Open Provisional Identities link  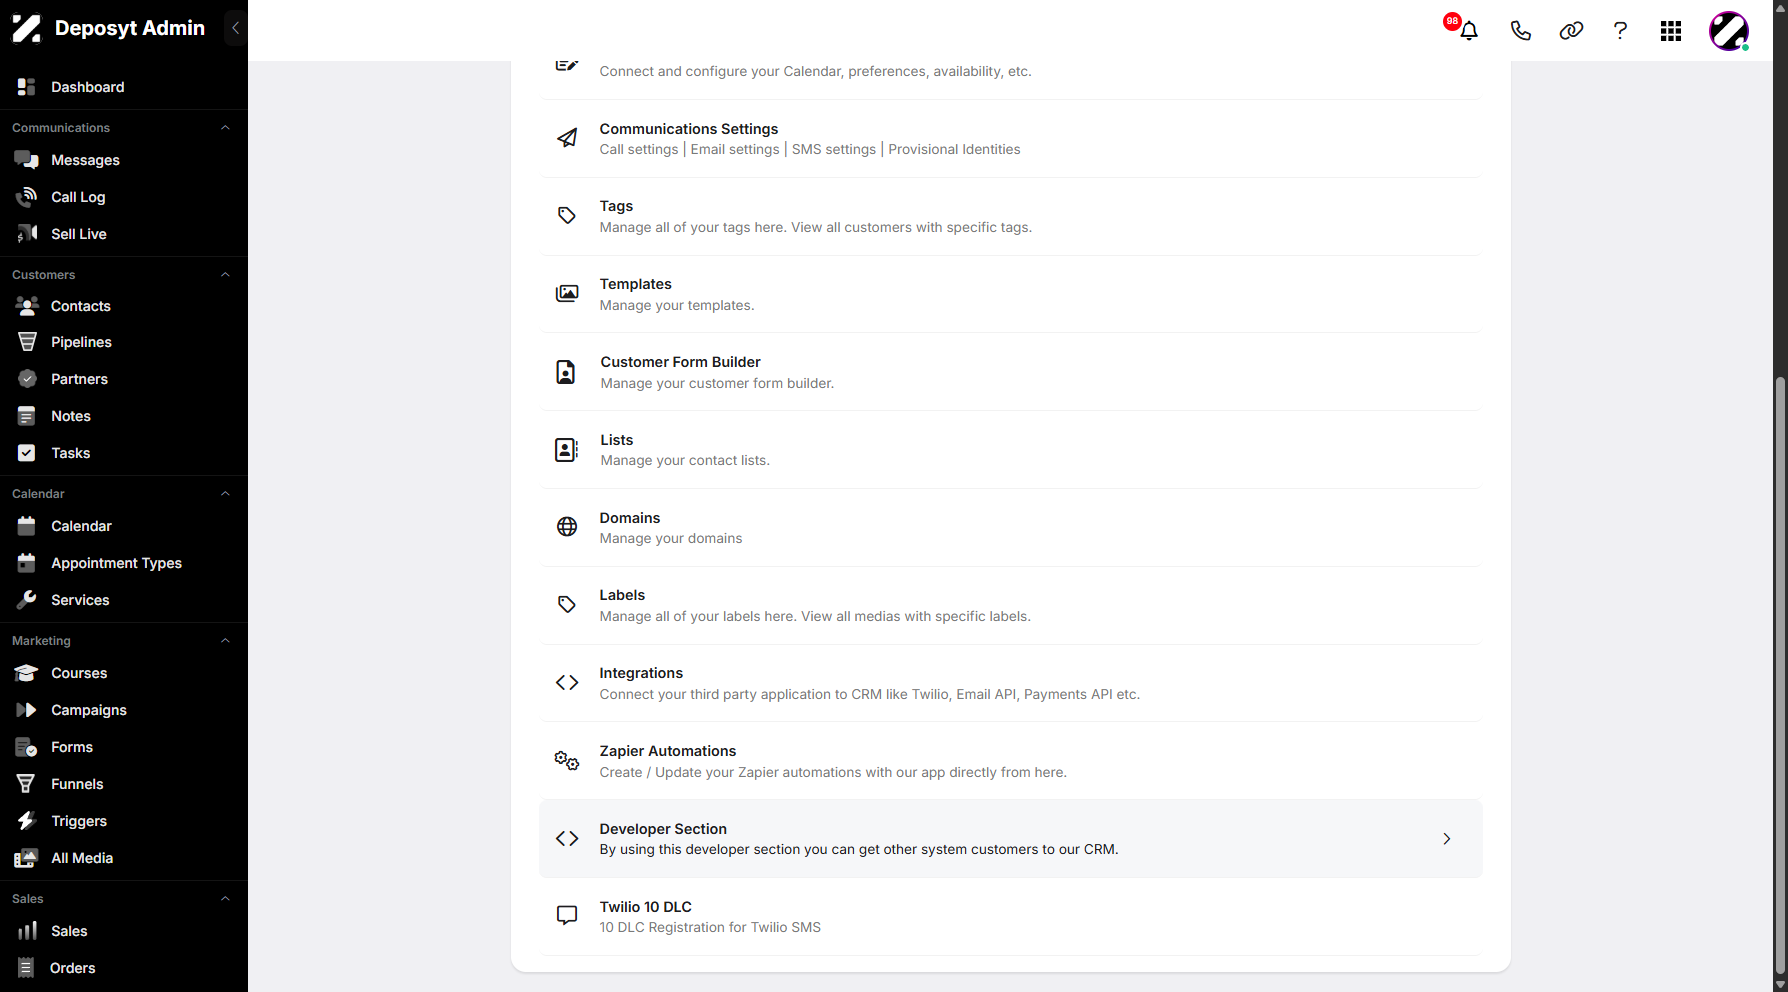click(x=955, y=149)
